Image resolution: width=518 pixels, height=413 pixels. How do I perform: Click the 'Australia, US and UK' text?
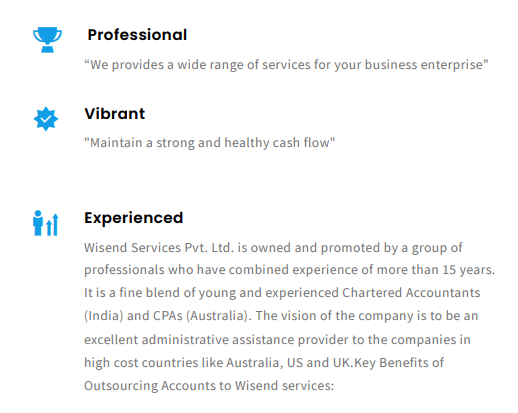coord(289,363)
